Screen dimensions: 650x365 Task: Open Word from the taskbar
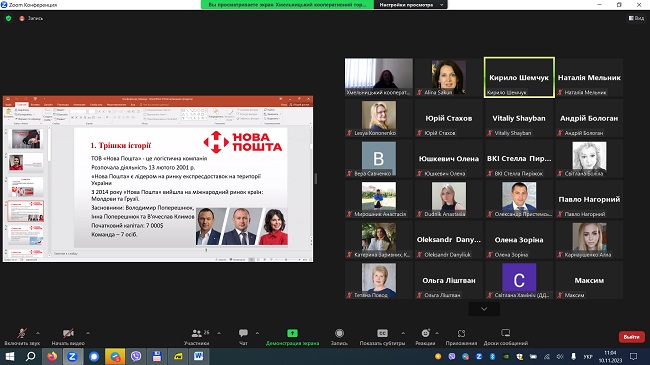(x=199, y=356)
